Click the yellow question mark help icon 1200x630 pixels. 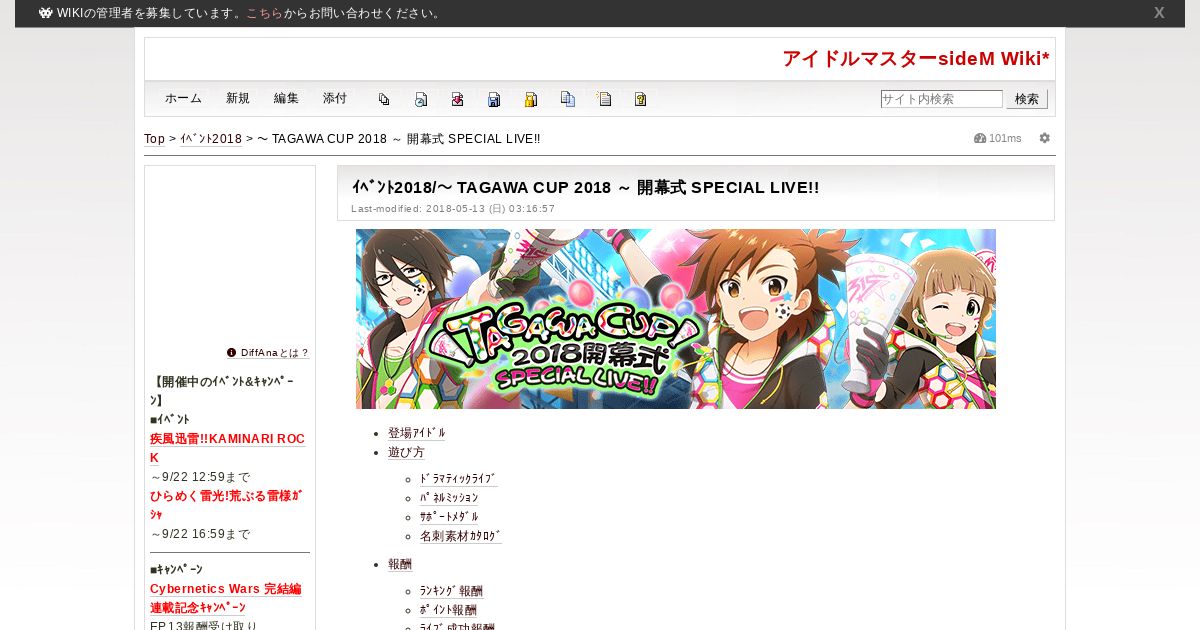pyautogui.click(x=641, y=99)
